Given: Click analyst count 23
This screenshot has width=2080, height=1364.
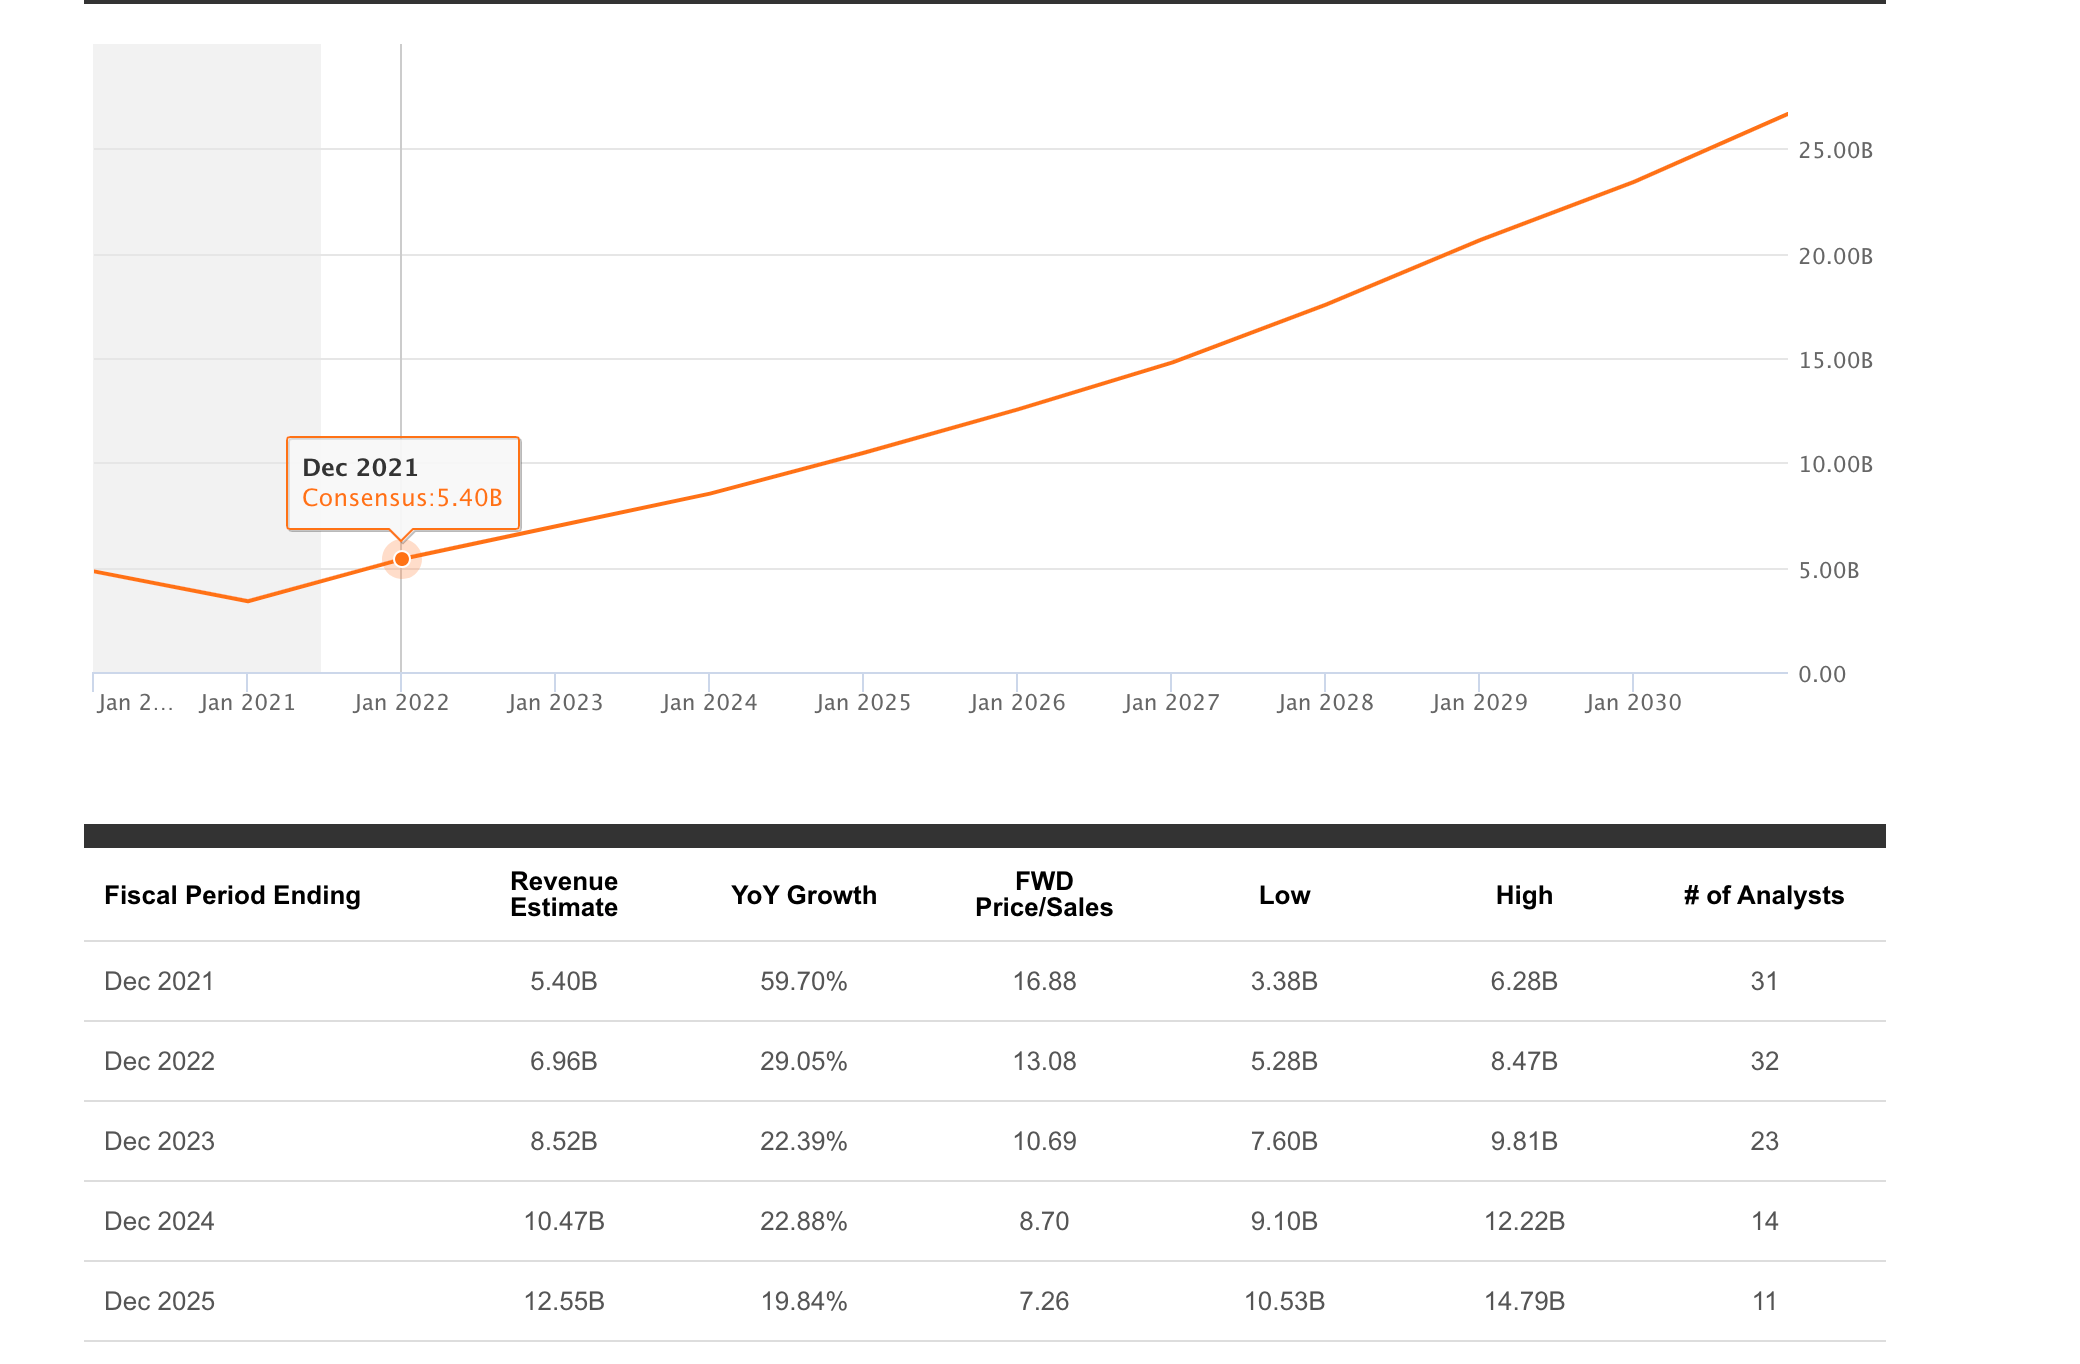Looking at the screenshot, I should [1764, 1141].
